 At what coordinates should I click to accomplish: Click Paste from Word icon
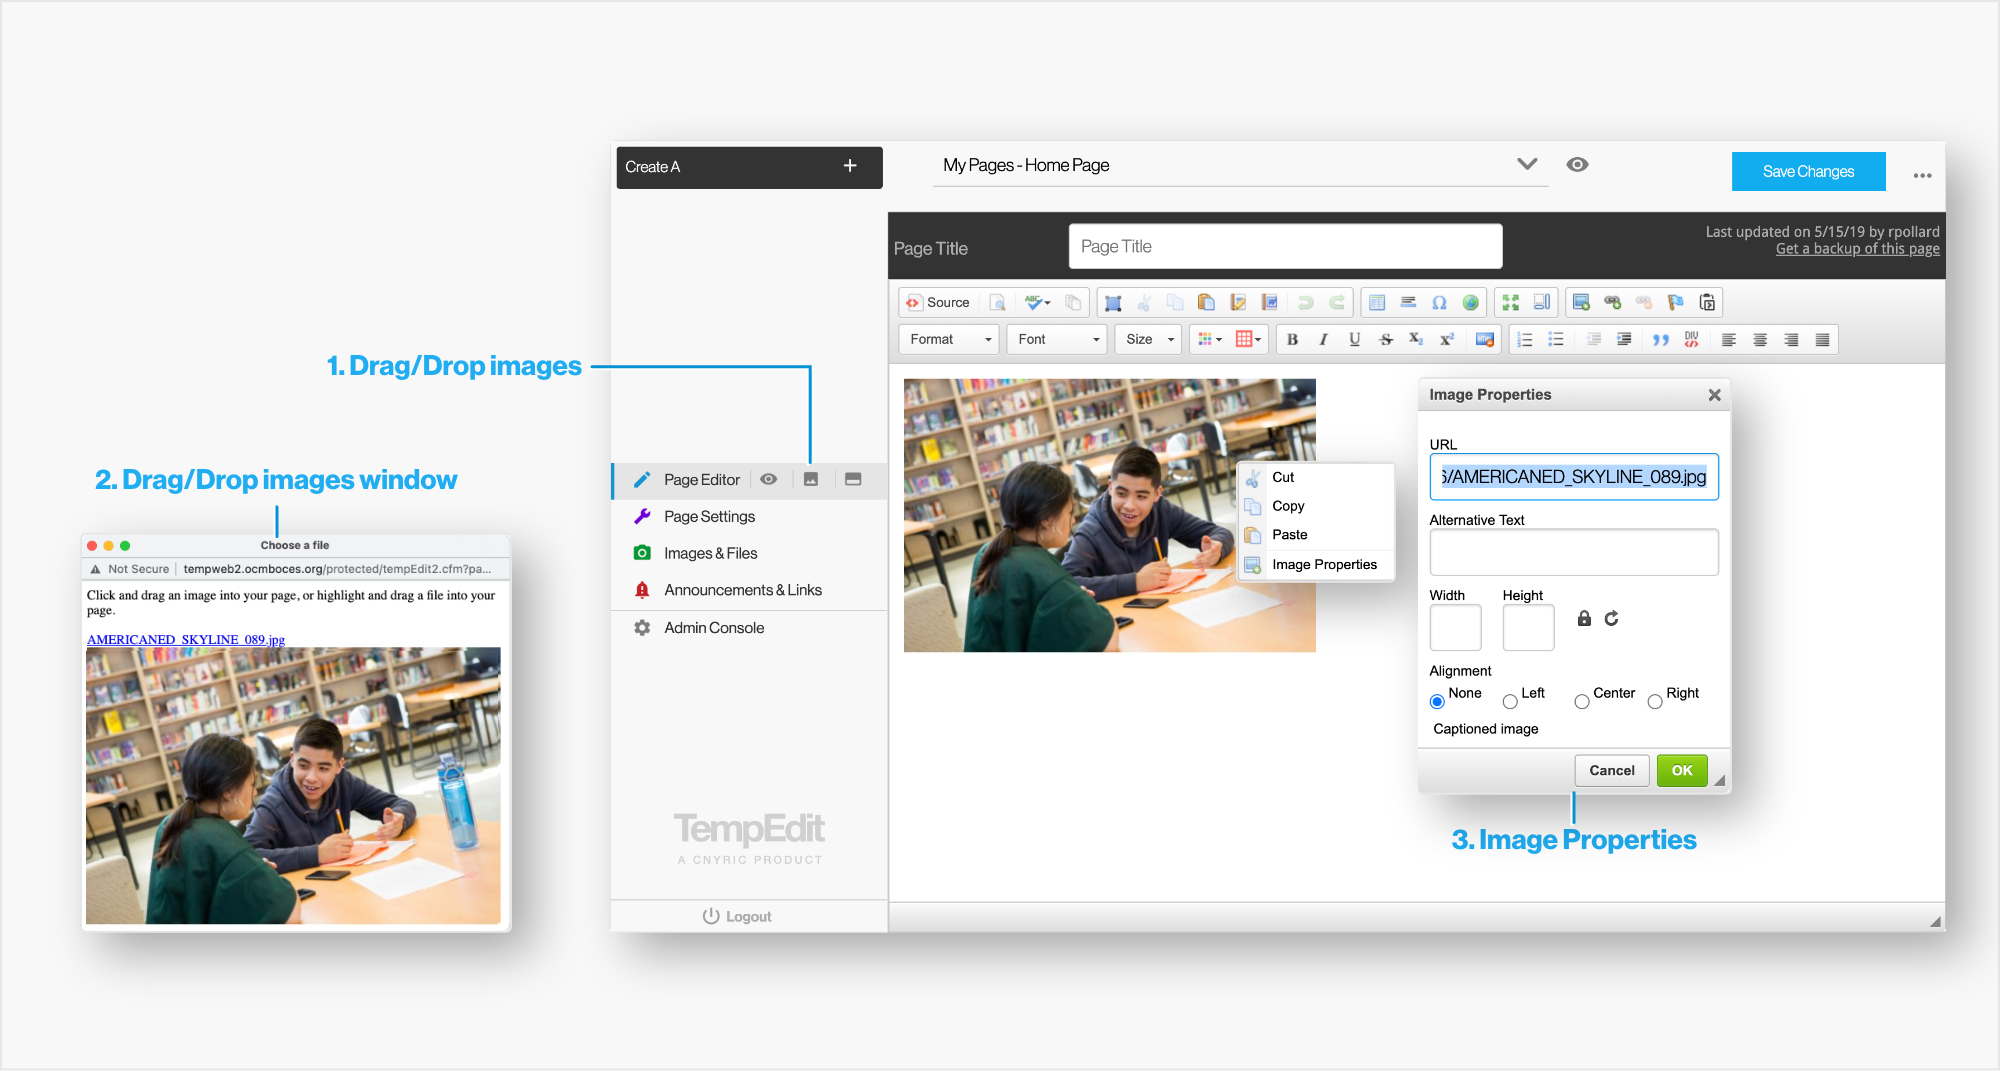click(1270, 302)
